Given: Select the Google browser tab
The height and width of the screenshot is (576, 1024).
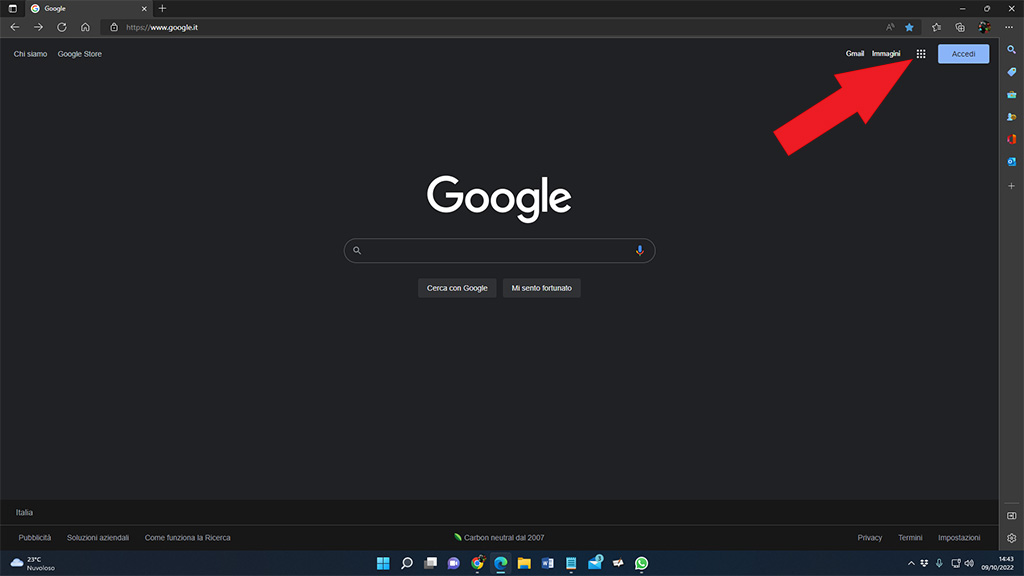Looking at the screenshot, I should 89,8.
